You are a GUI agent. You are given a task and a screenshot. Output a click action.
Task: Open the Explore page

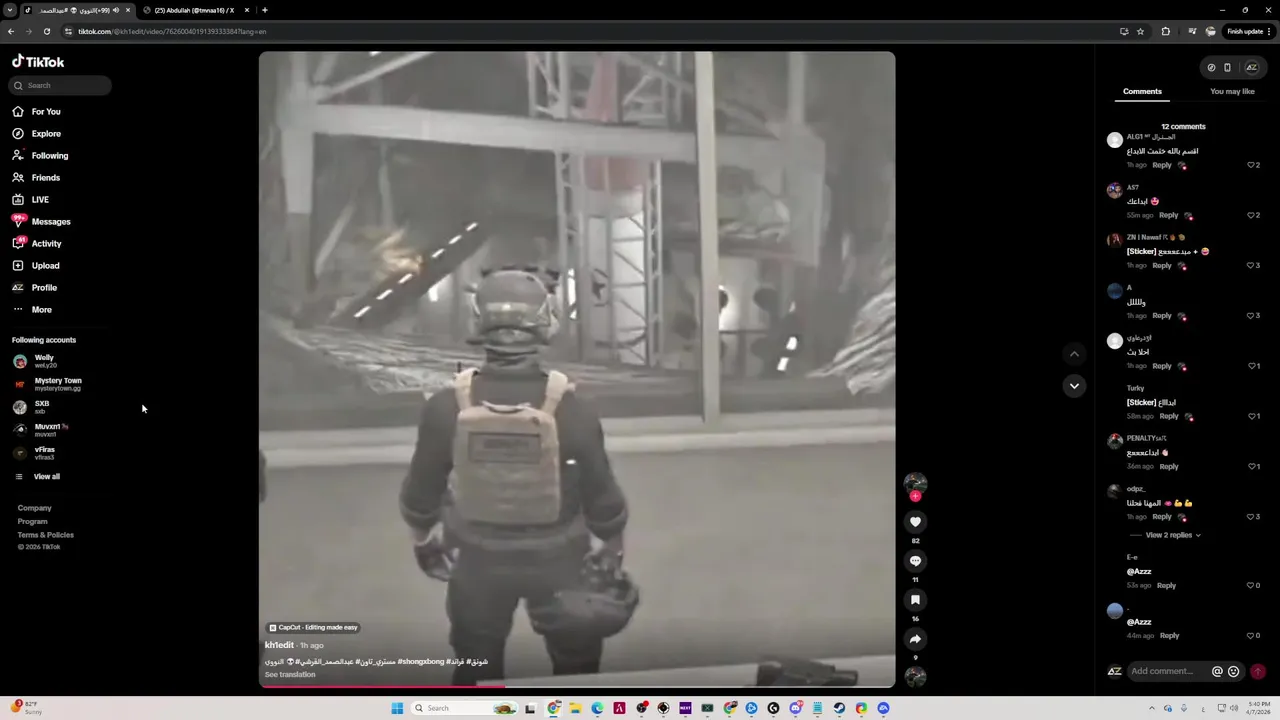pyautogui.click(x=37, y=134)
